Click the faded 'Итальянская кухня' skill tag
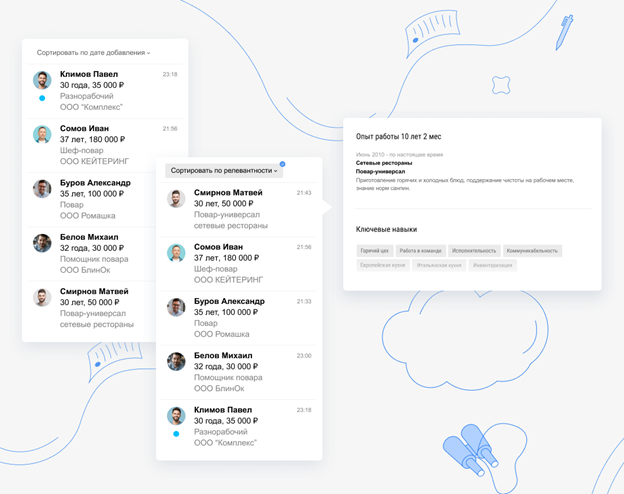The height and width of the screenshot is (494, 624). (439, 266)
